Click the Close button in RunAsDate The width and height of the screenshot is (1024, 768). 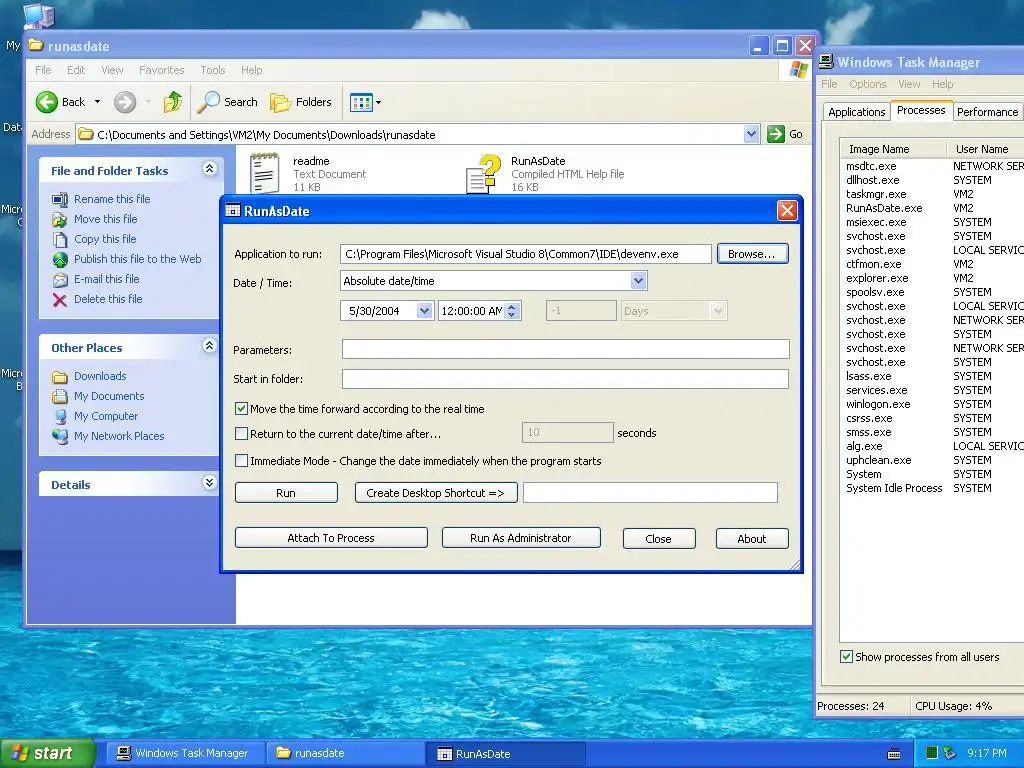pyautogui.click(x=658, y=539)
